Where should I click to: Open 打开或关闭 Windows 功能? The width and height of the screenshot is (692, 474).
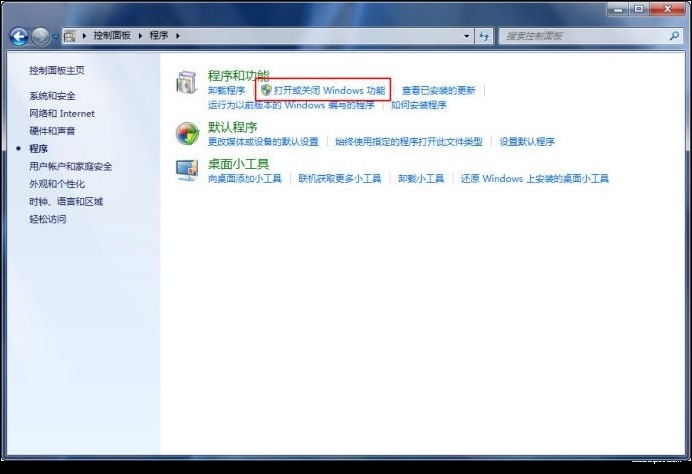coord(330,90)
